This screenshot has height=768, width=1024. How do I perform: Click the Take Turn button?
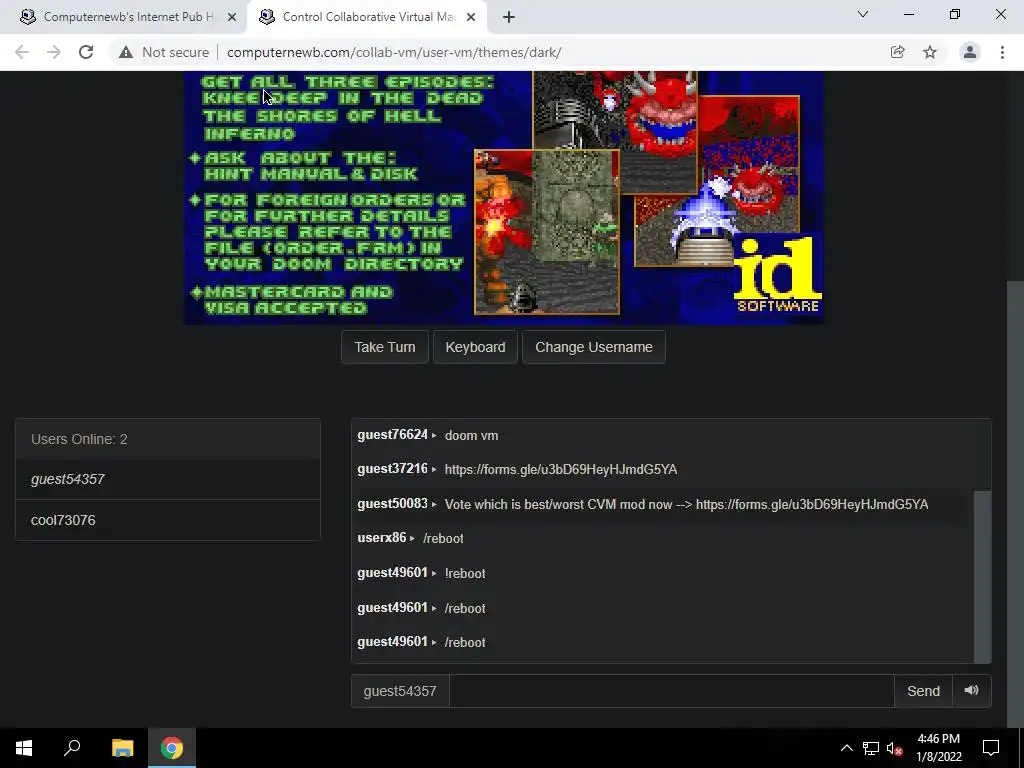click(x=385, y=347)
